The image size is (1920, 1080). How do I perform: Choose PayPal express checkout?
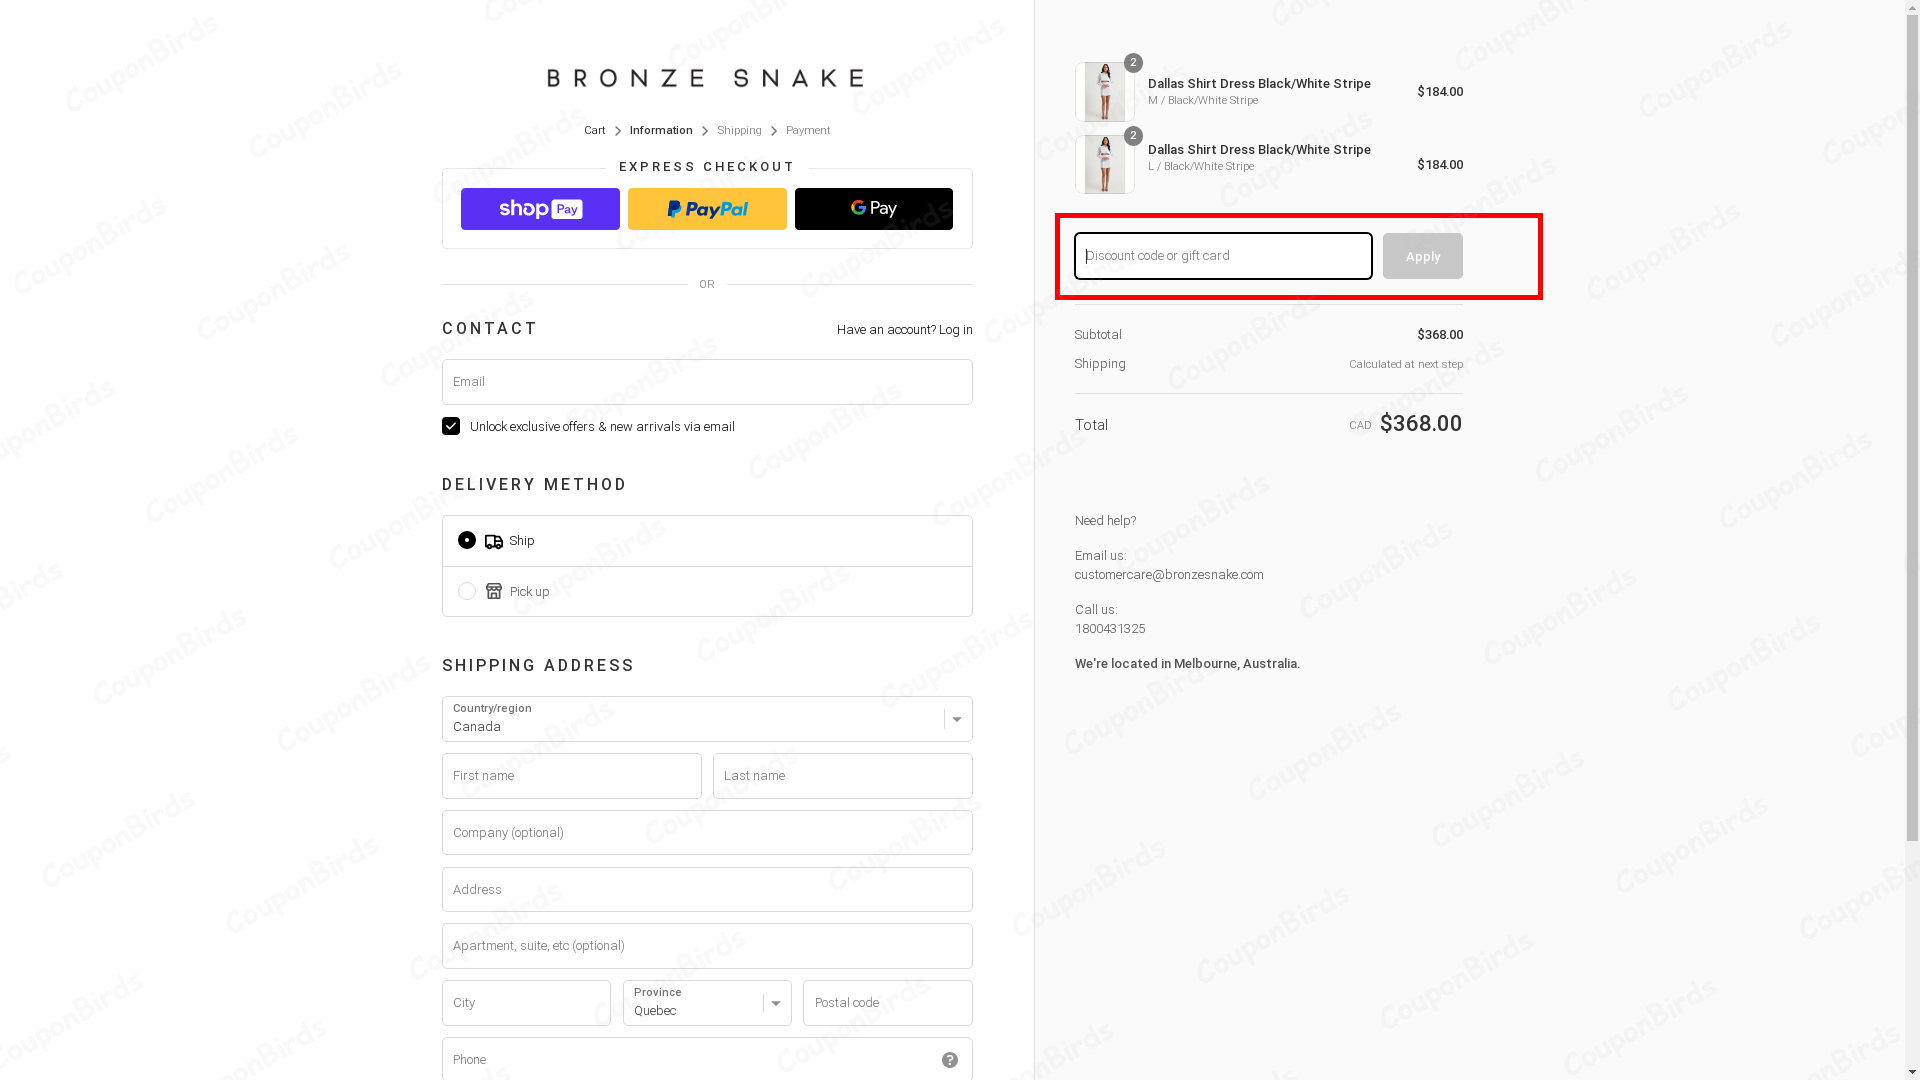click(707, 209)
